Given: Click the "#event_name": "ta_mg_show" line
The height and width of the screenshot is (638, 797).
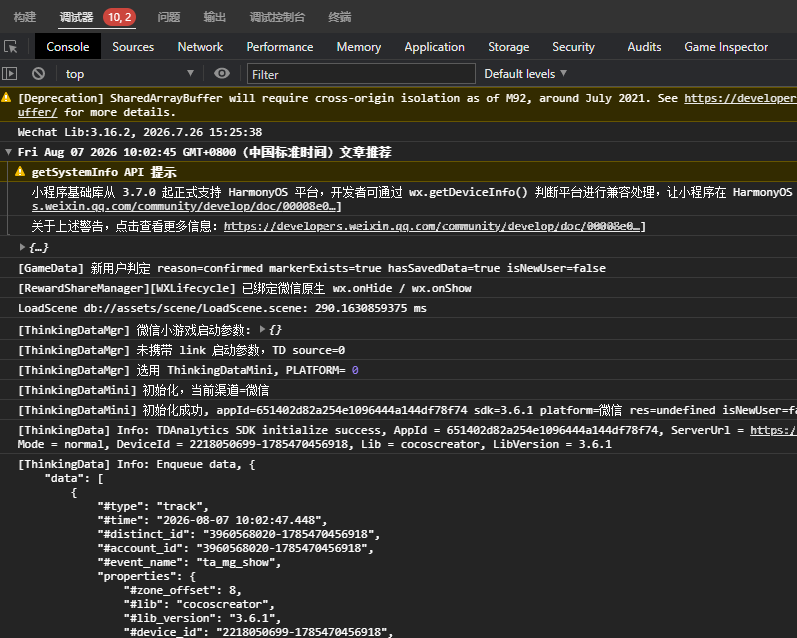Looking at the screenshot, I should pos(189,562).
